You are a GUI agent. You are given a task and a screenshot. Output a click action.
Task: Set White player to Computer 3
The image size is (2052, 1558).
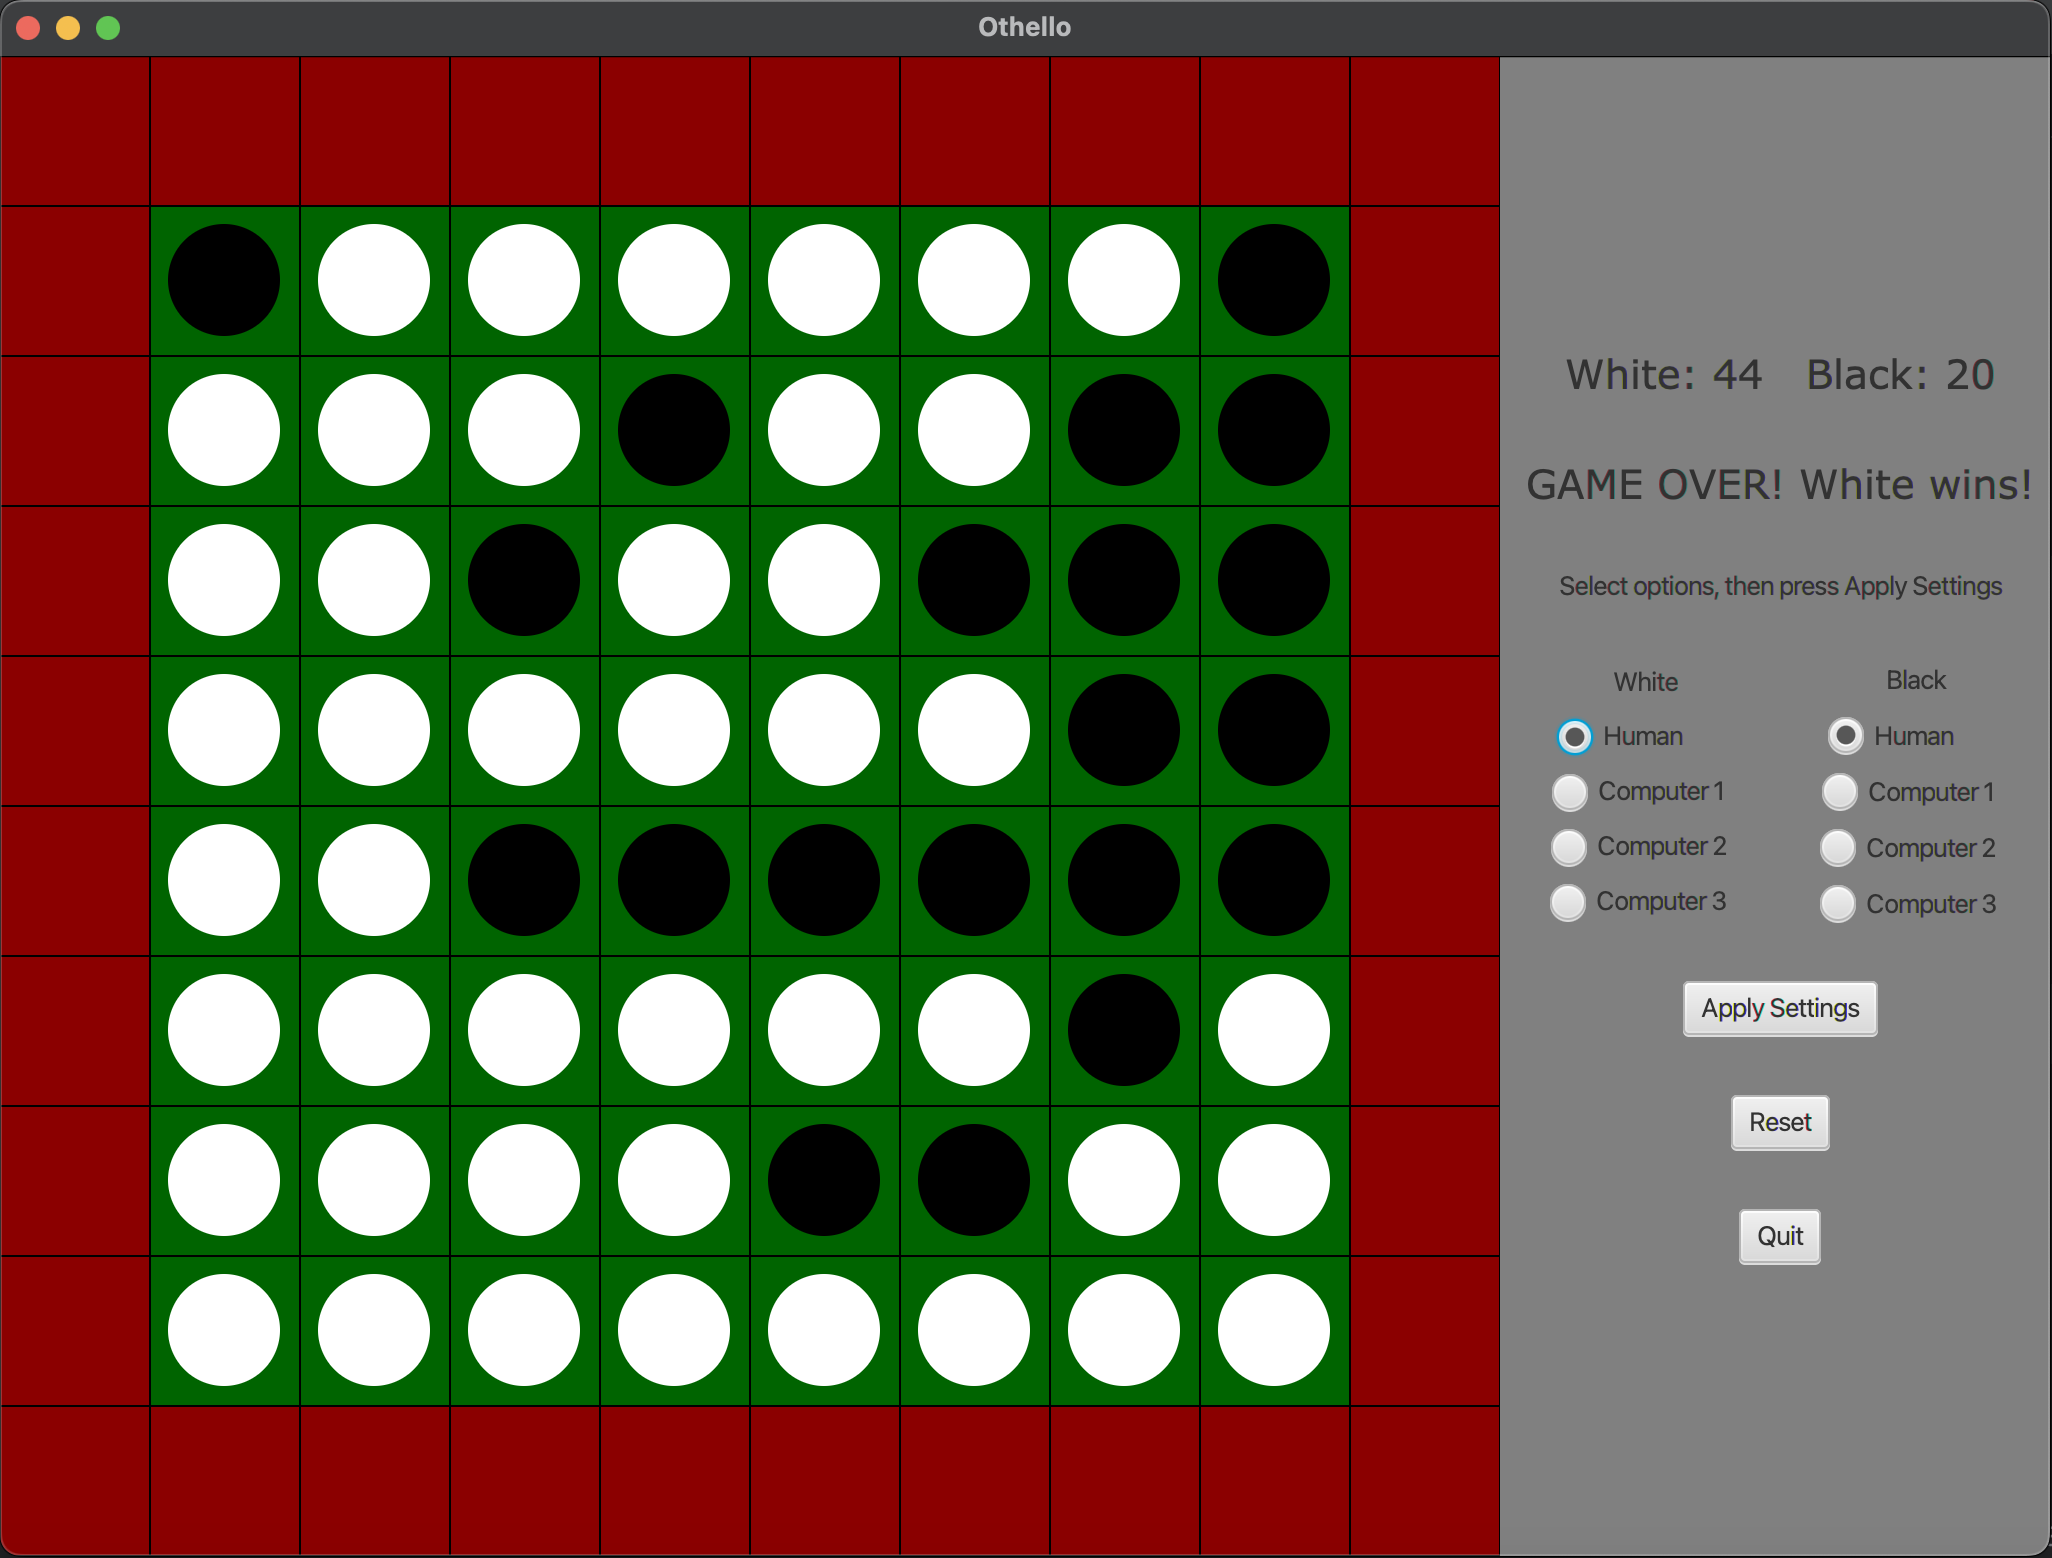tap(1568, 902)
